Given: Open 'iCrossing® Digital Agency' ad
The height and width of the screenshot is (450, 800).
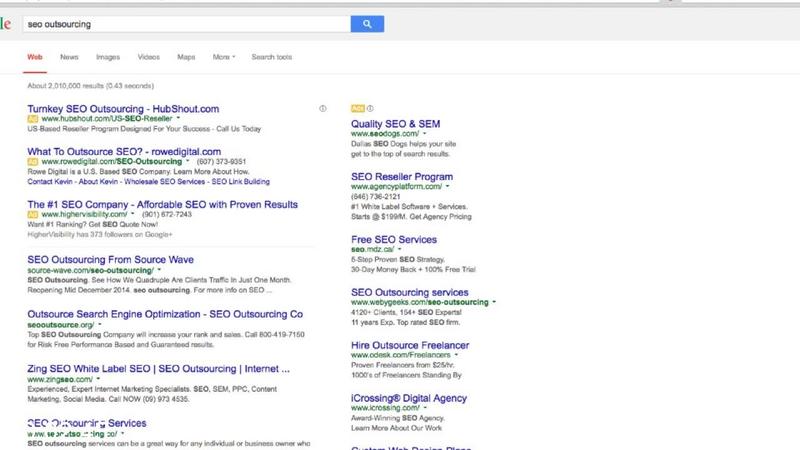Looking at the screenshot, I should click(x=409, y=398).
